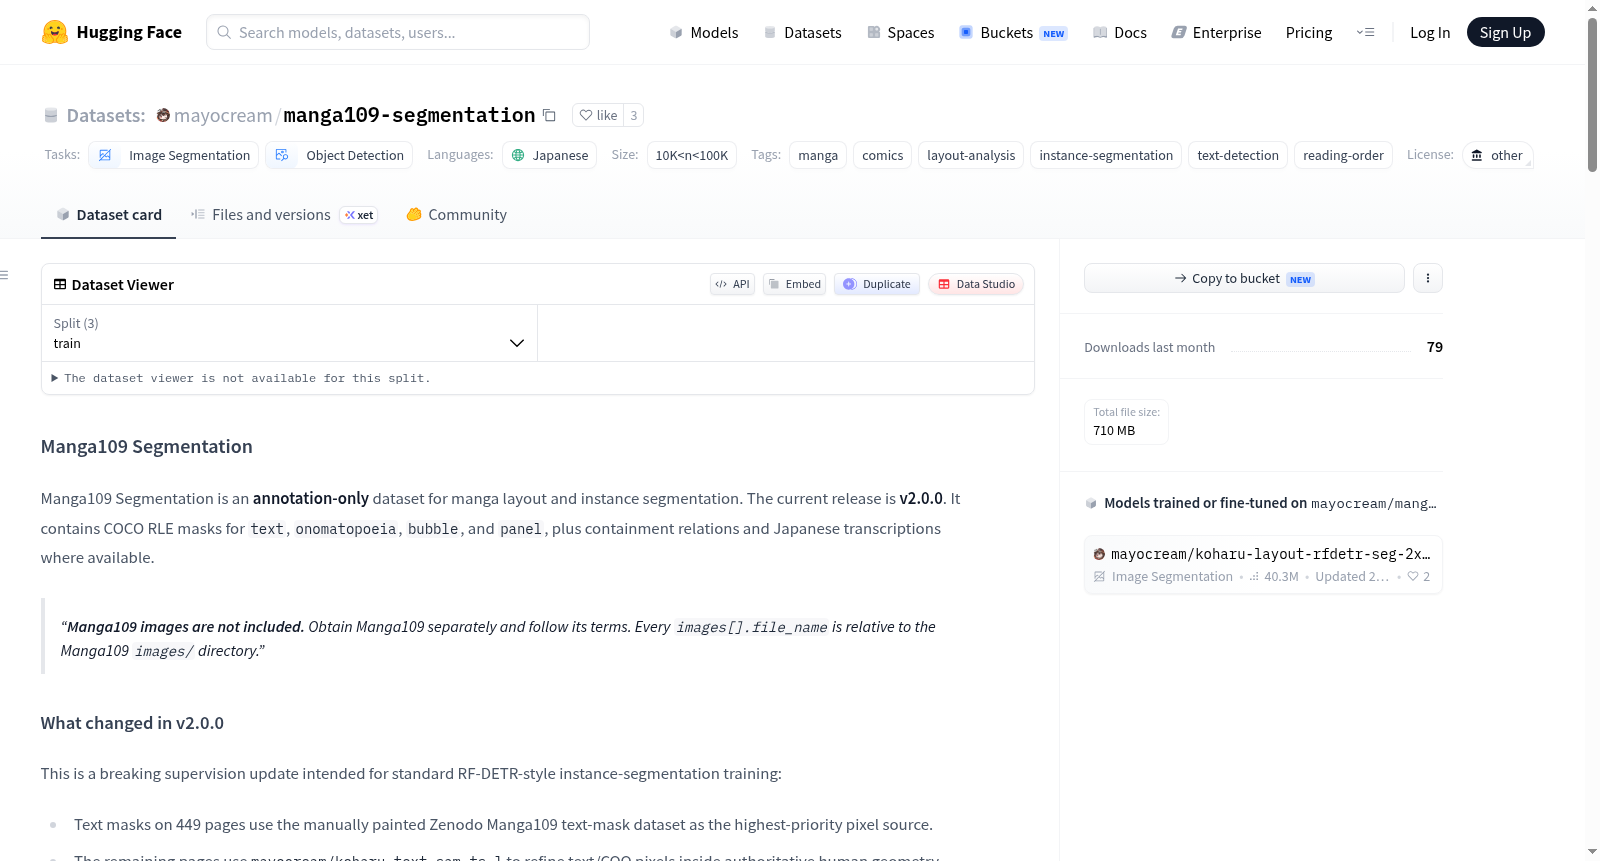Open the Spaces nav item
1600x861 pixels.
click(900, 32)
